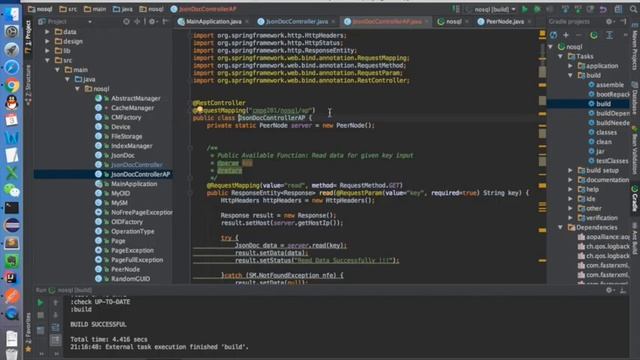This screenshot has height=360, width=640.
Task: Toggle the Favorites tool window stripe
Action: 28,332
